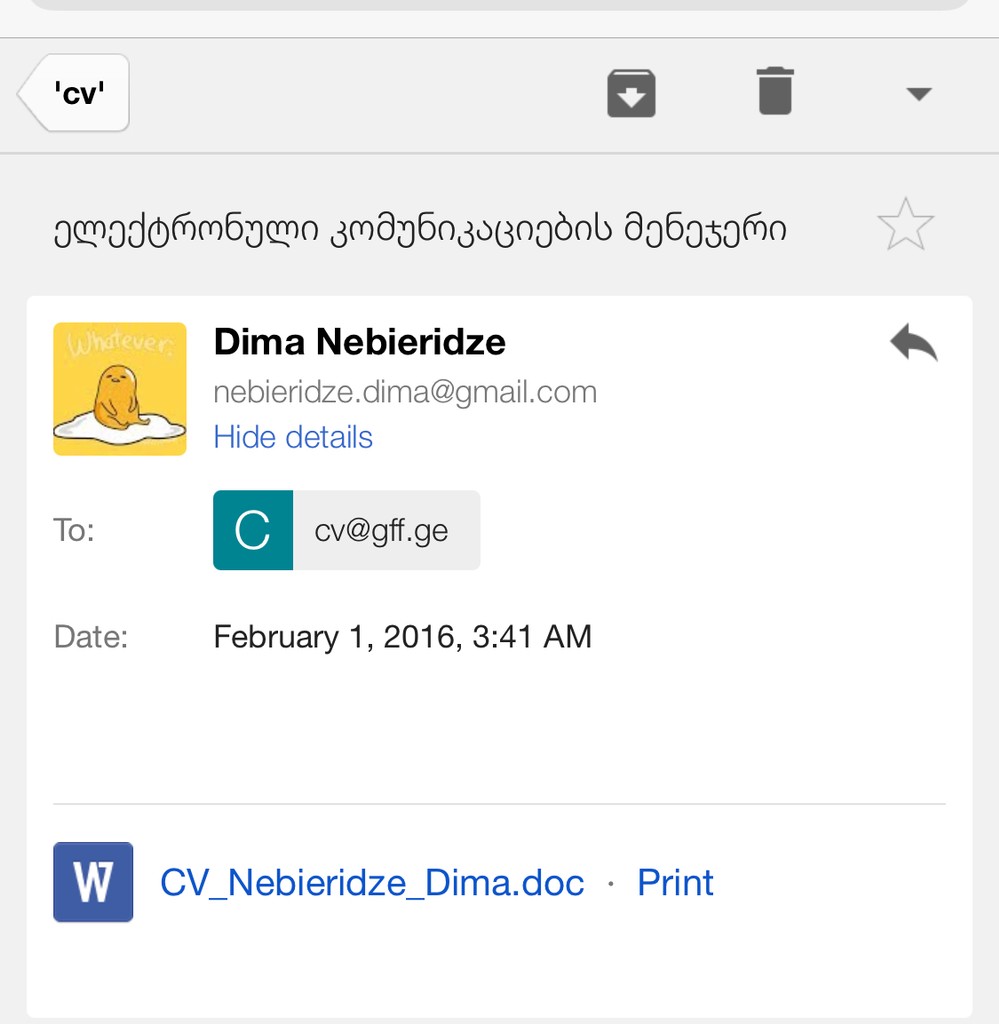Star the email with the star outline
Viewport: 999px width, 1024px height.
[905, 225]
